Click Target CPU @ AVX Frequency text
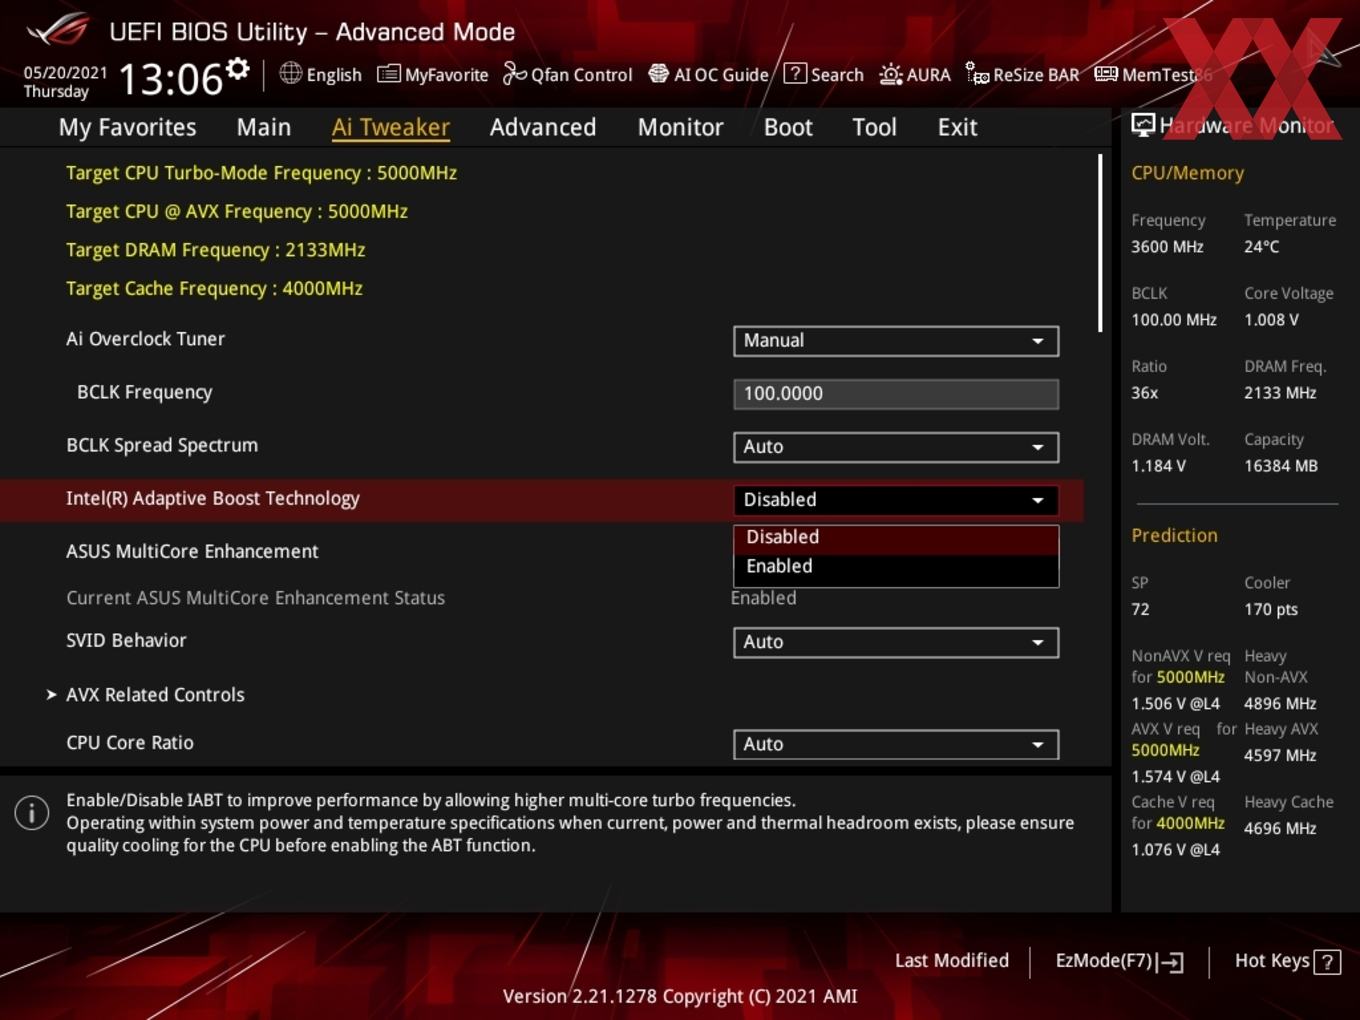Screen dimensions: 1360x1020 tap(237, 212)
